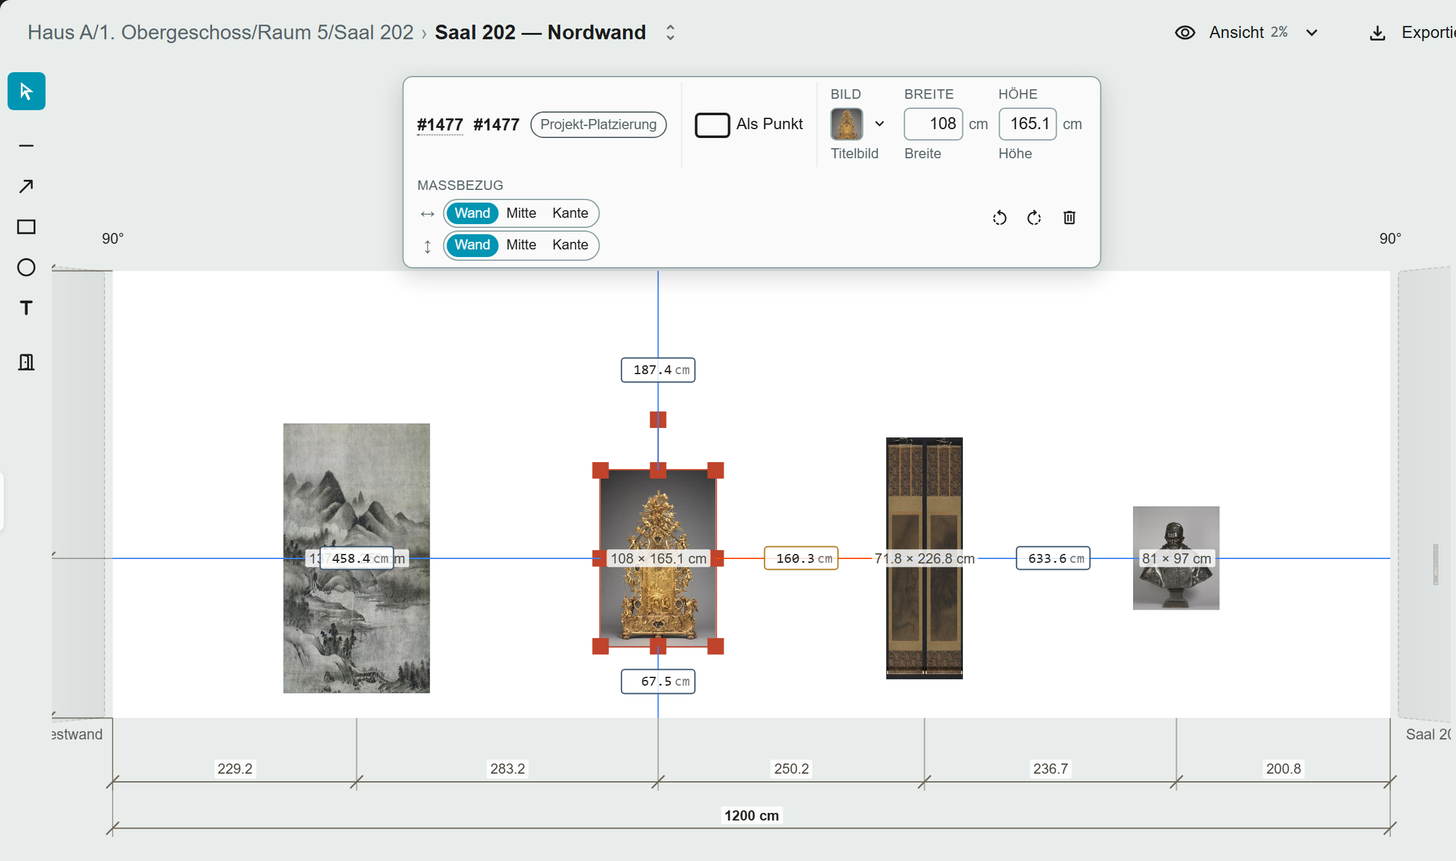The width and height of the screenshot is (1456, 861).
Task: Click the top-left resize handle of selected artwork
Action: pos(601,470)
